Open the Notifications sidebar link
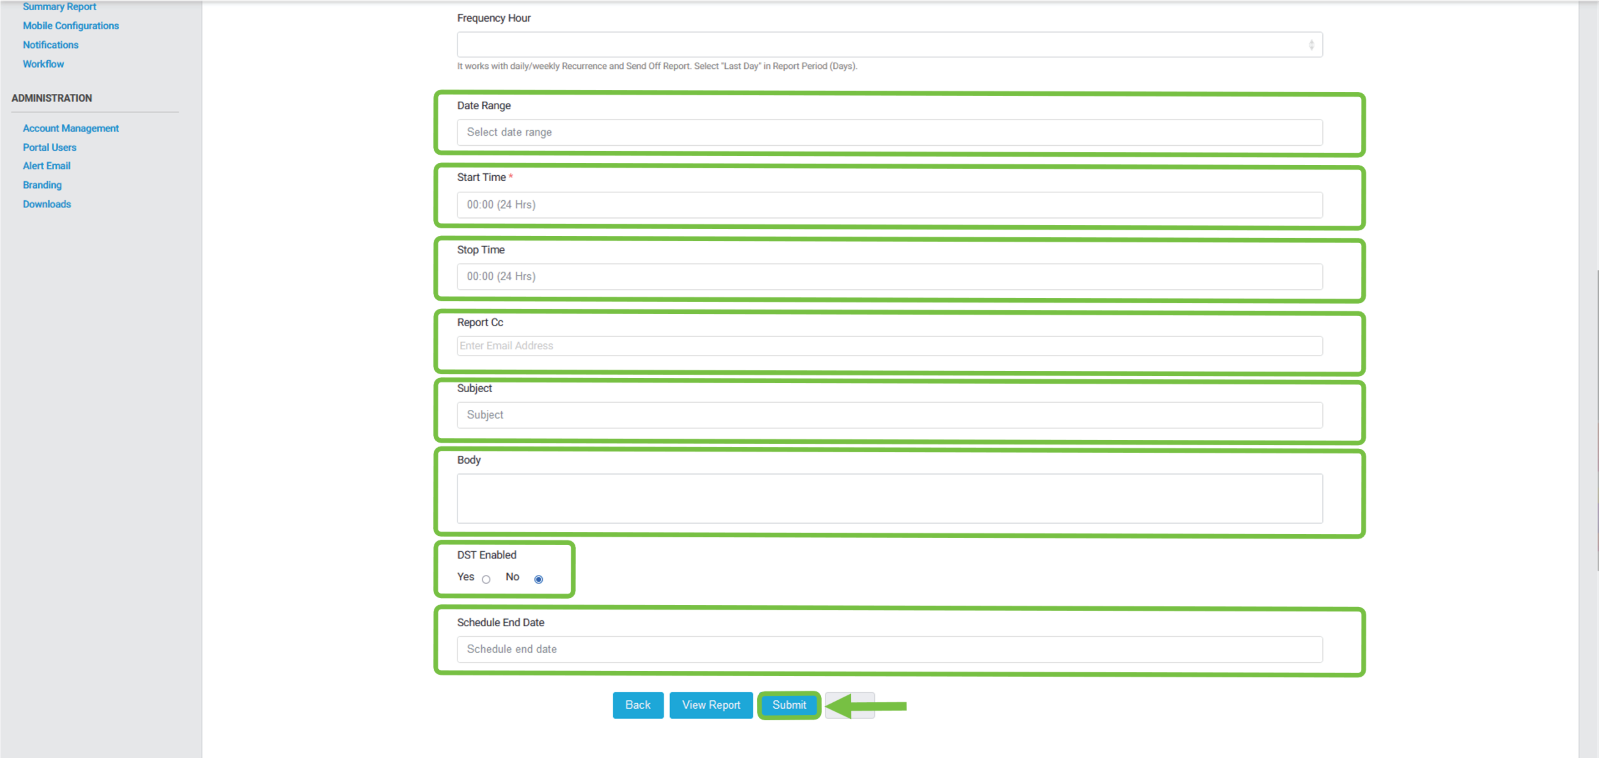Viewport: 1600px width, 758px height. (x=51, y=45)
